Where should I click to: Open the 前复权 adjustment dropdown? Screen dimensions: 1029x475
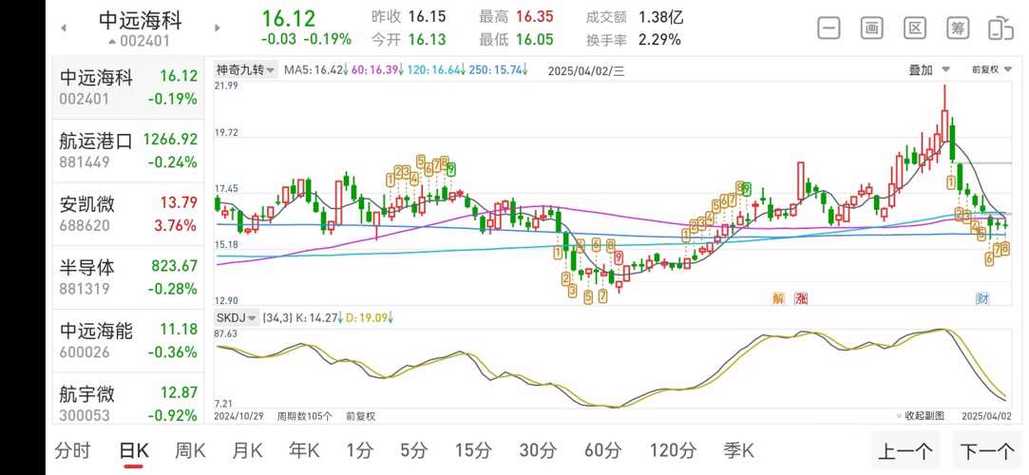990,70
